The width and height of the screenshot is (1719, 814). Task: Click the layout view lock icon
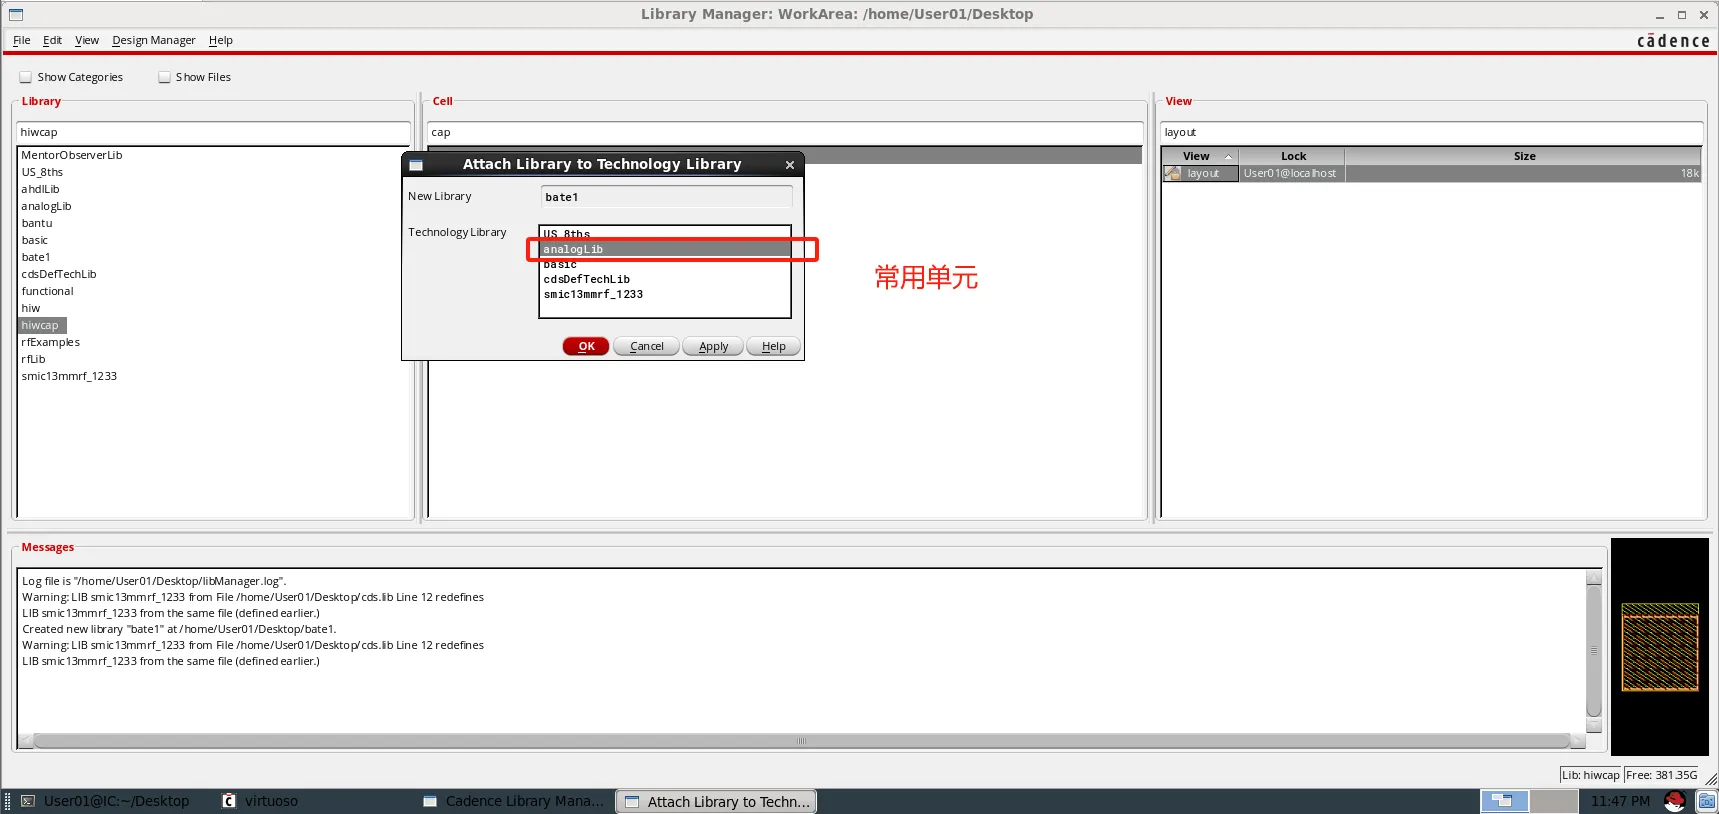click(1173, 174)
